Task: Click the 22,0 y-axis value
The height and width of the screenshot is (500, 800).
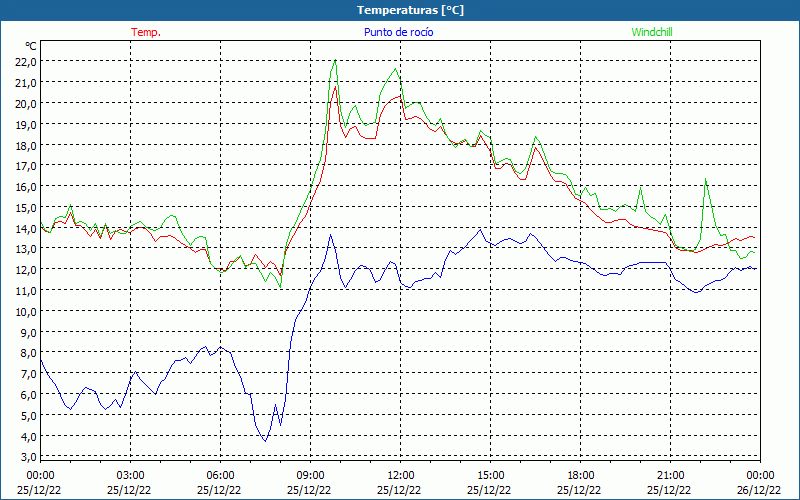Action: click(x=26, y=61)
